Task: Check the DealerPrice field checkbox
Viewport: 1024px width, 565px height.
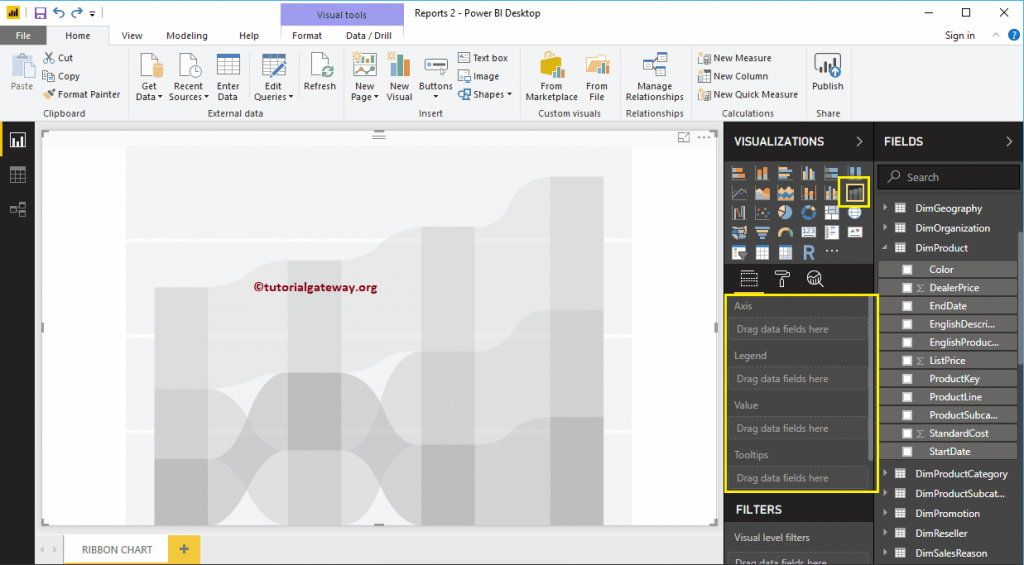Action: click(907, 287)
